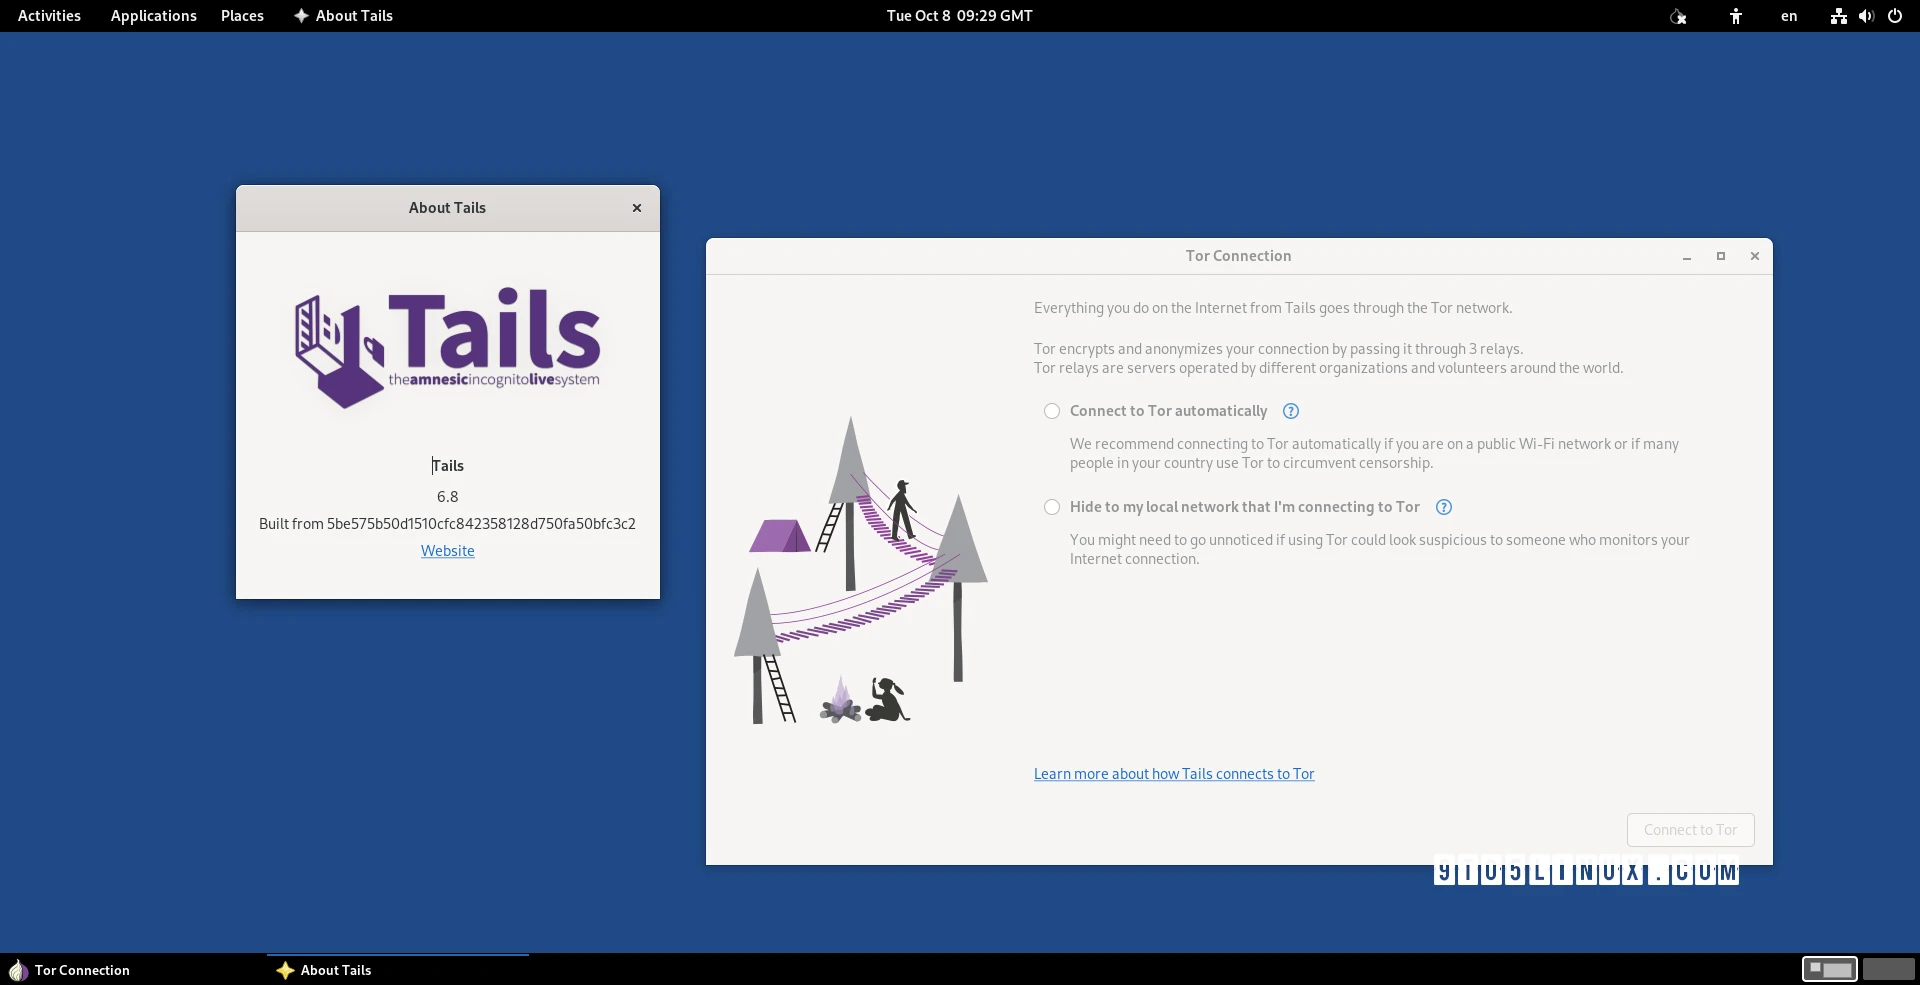Click Activities in the top bar
Image resolution: width=1920 pixels, height=985 pixels.
click(x=49, y=16)
